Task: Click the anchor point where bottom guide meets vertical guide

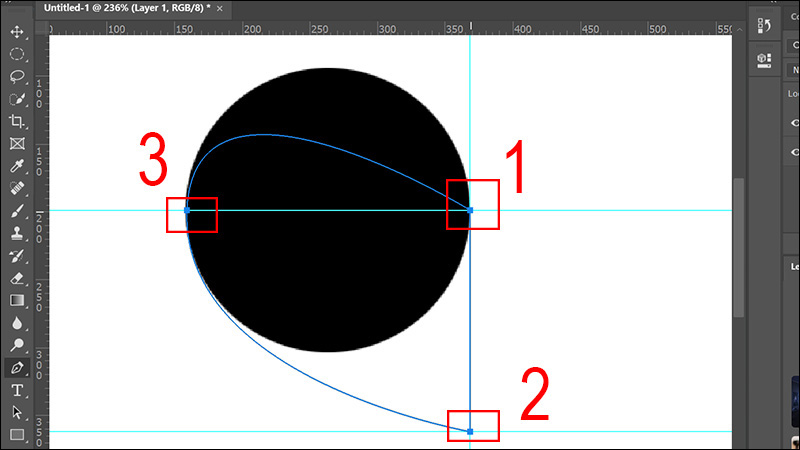Action: [x=470, y=432]
